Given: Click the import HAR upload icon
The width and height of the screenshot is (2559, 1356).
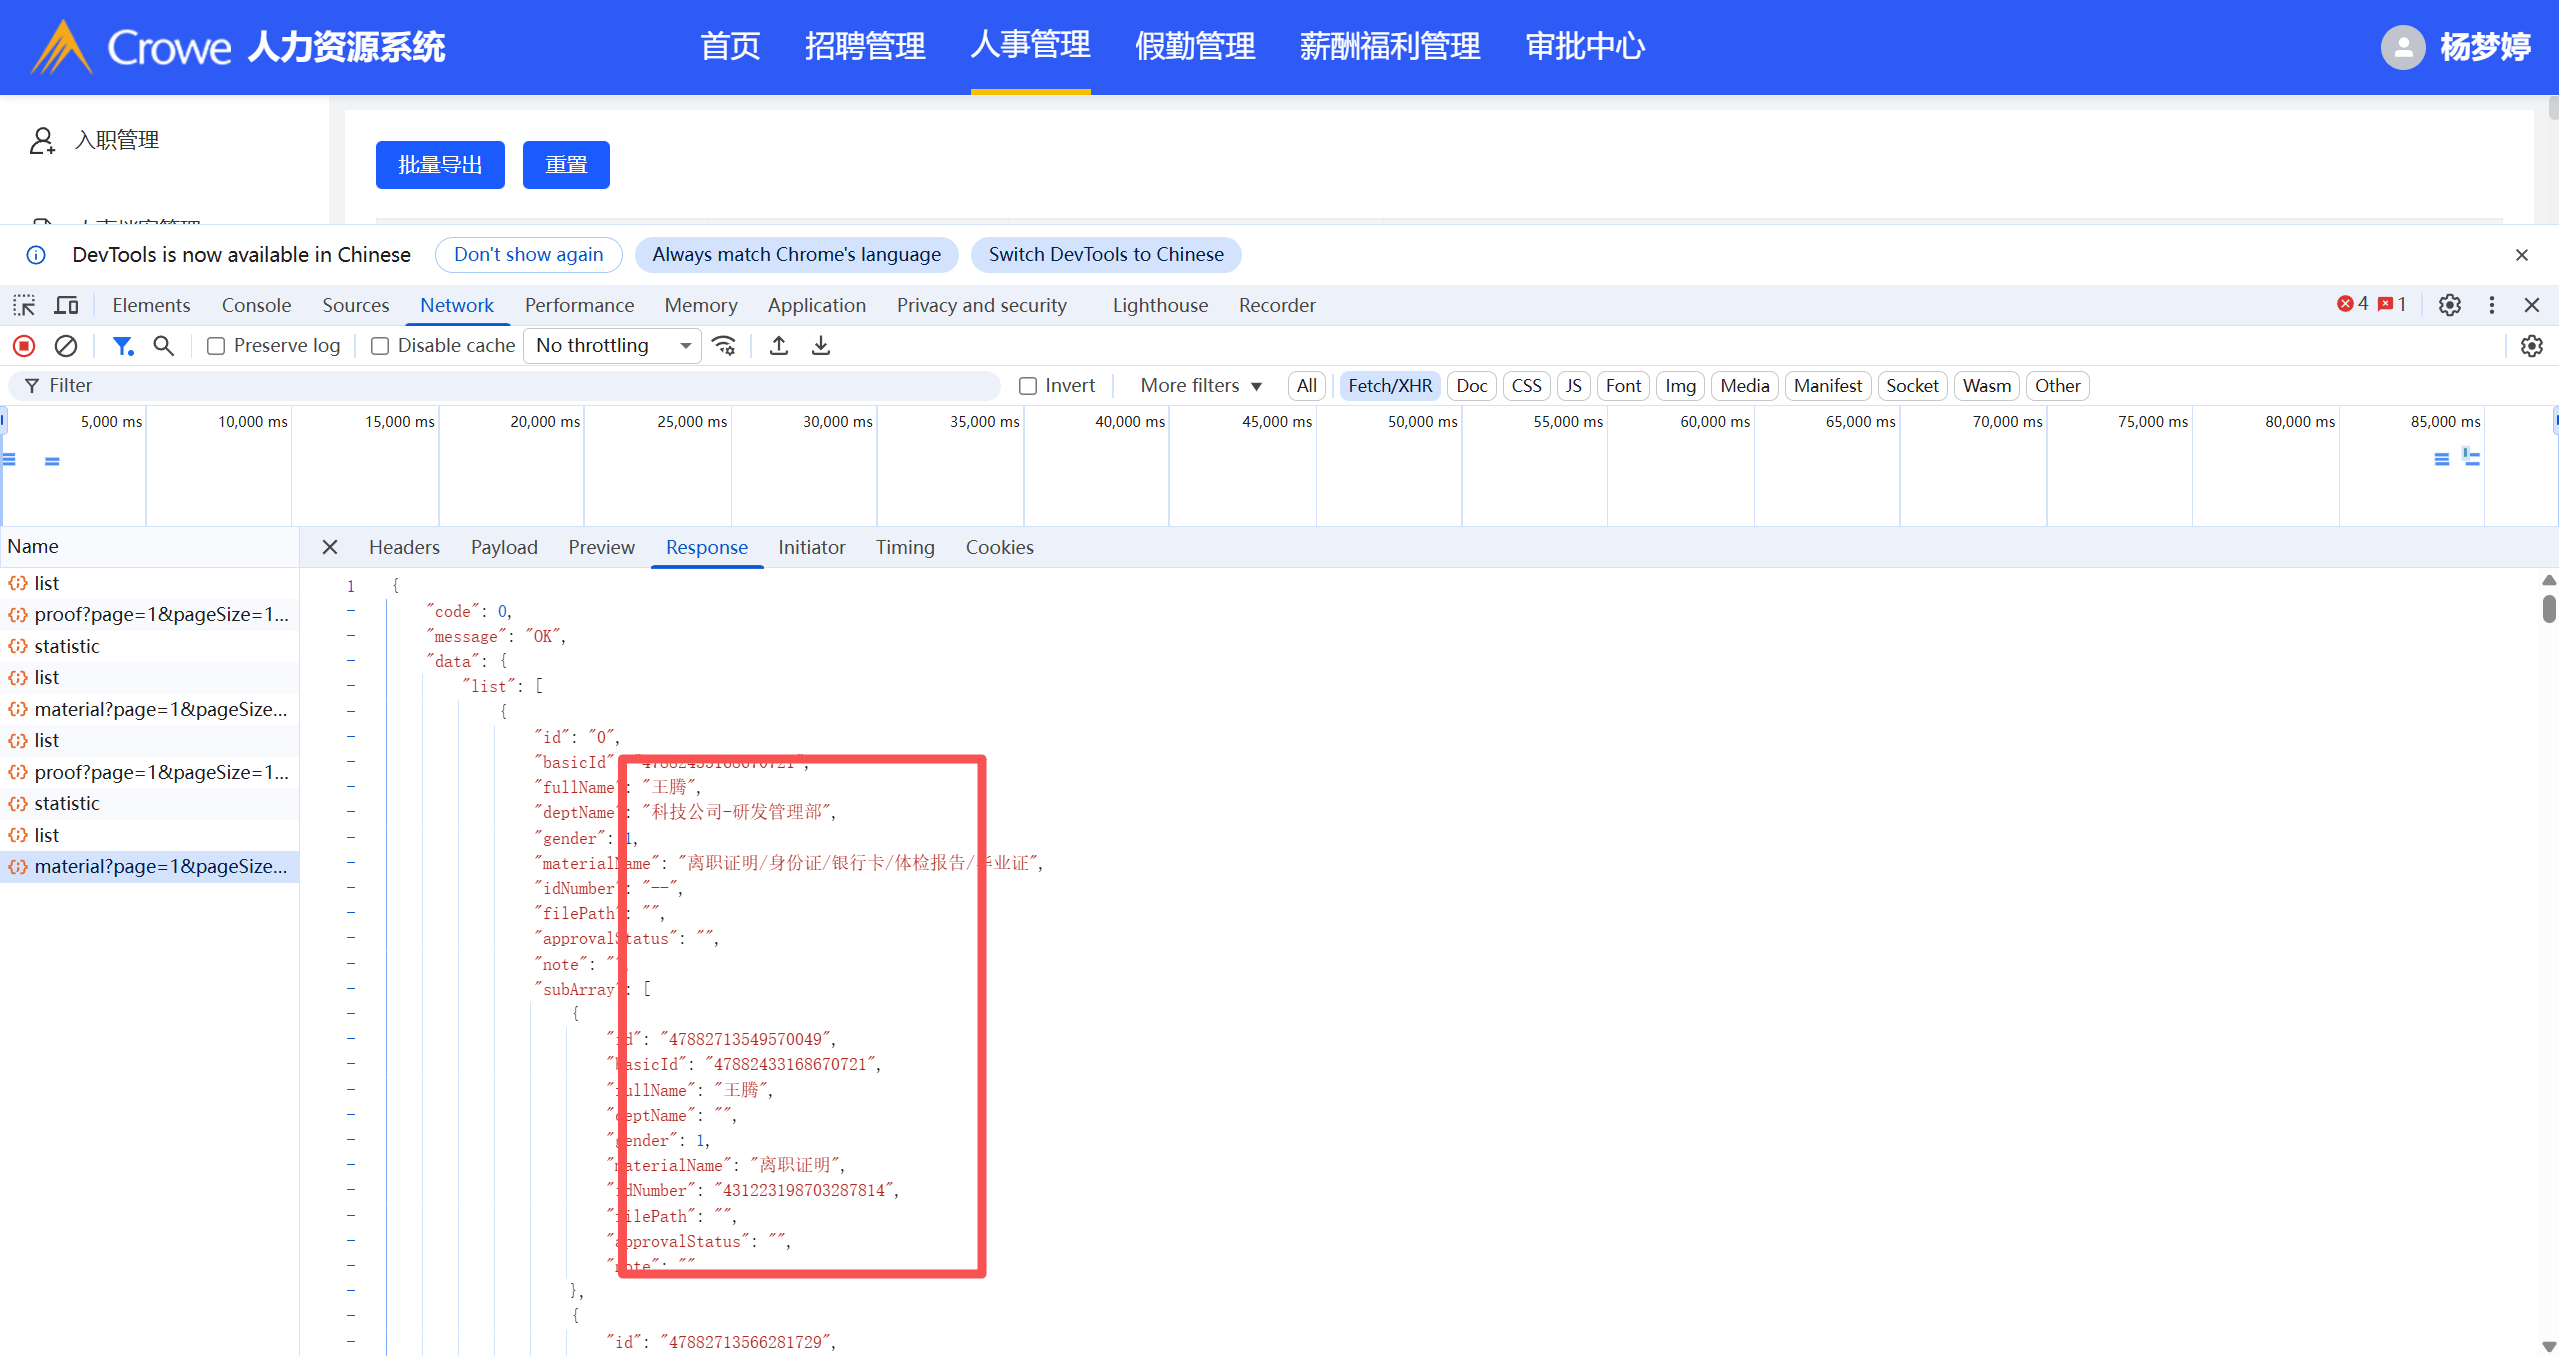Looking at the screenshot, I should coord(779,346).
